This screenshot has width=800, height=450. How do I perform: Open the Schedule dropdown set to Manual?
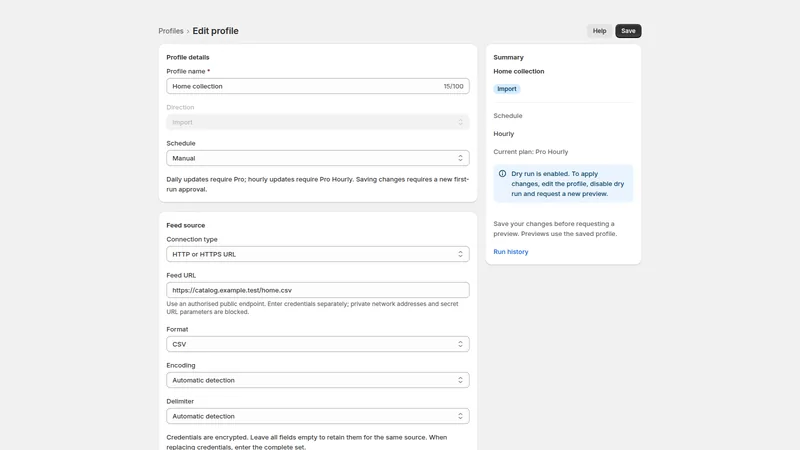click(x=317, y=158)
